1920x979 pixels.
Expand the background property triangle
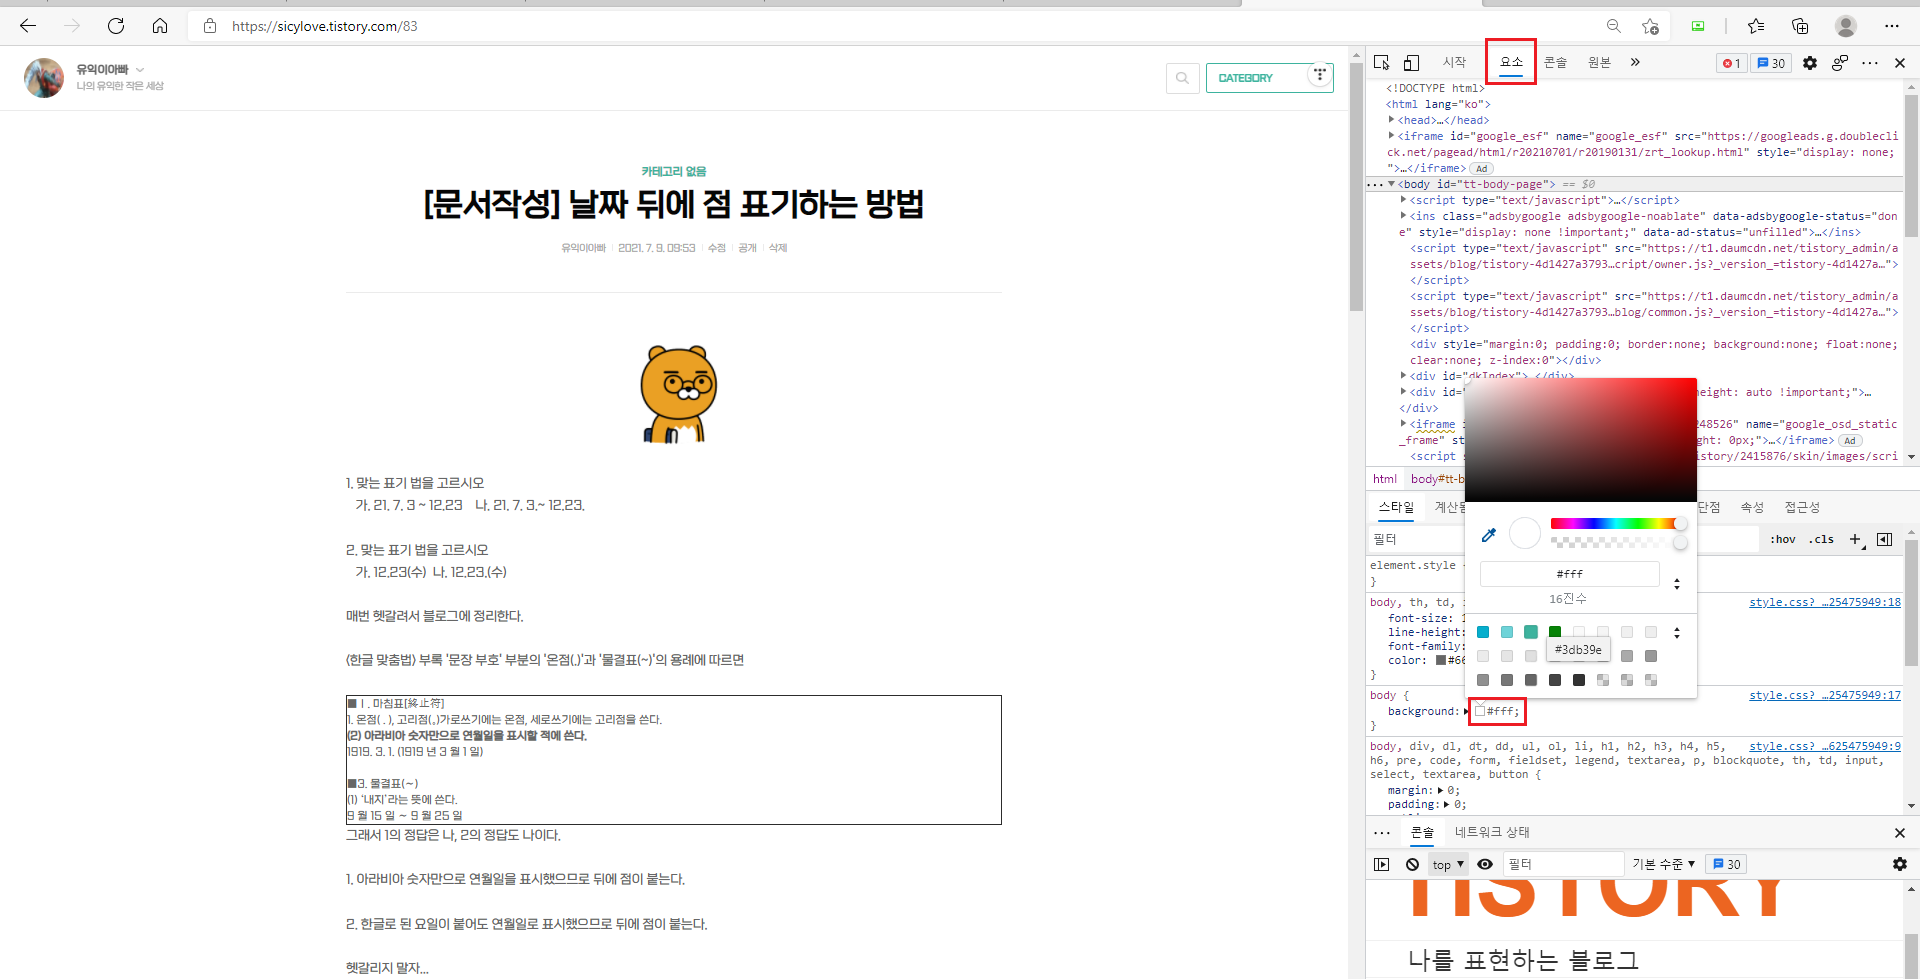click(x=1466, y=711)
